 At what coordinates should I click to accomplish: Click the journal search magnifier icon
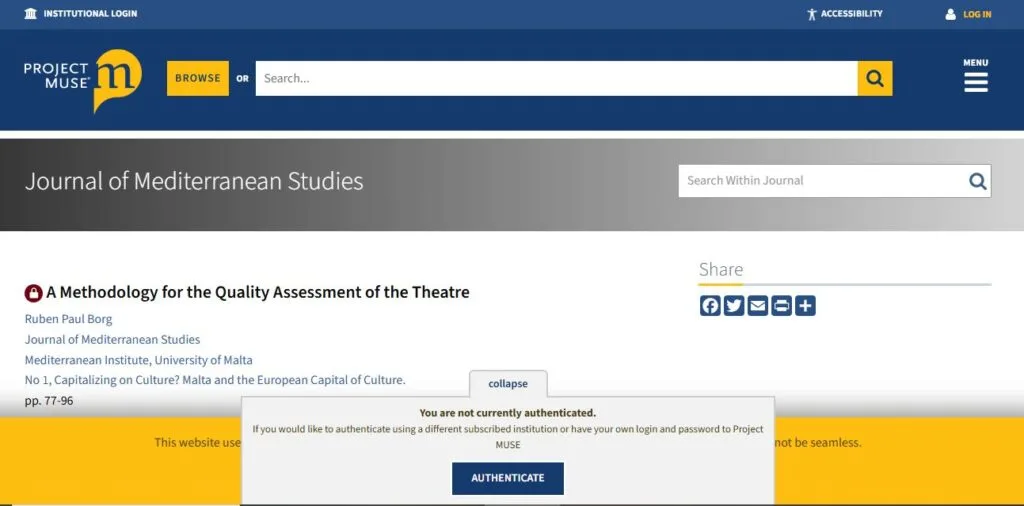coord(977,181)
